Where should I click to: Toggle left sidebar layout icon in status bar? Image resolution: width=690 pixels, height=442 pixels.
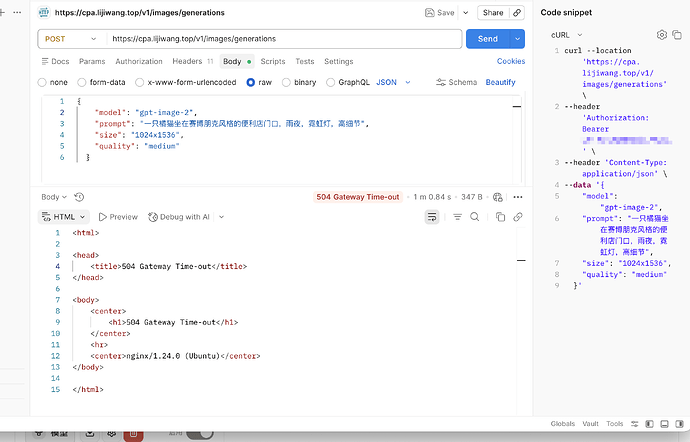(x=649, y=424)
